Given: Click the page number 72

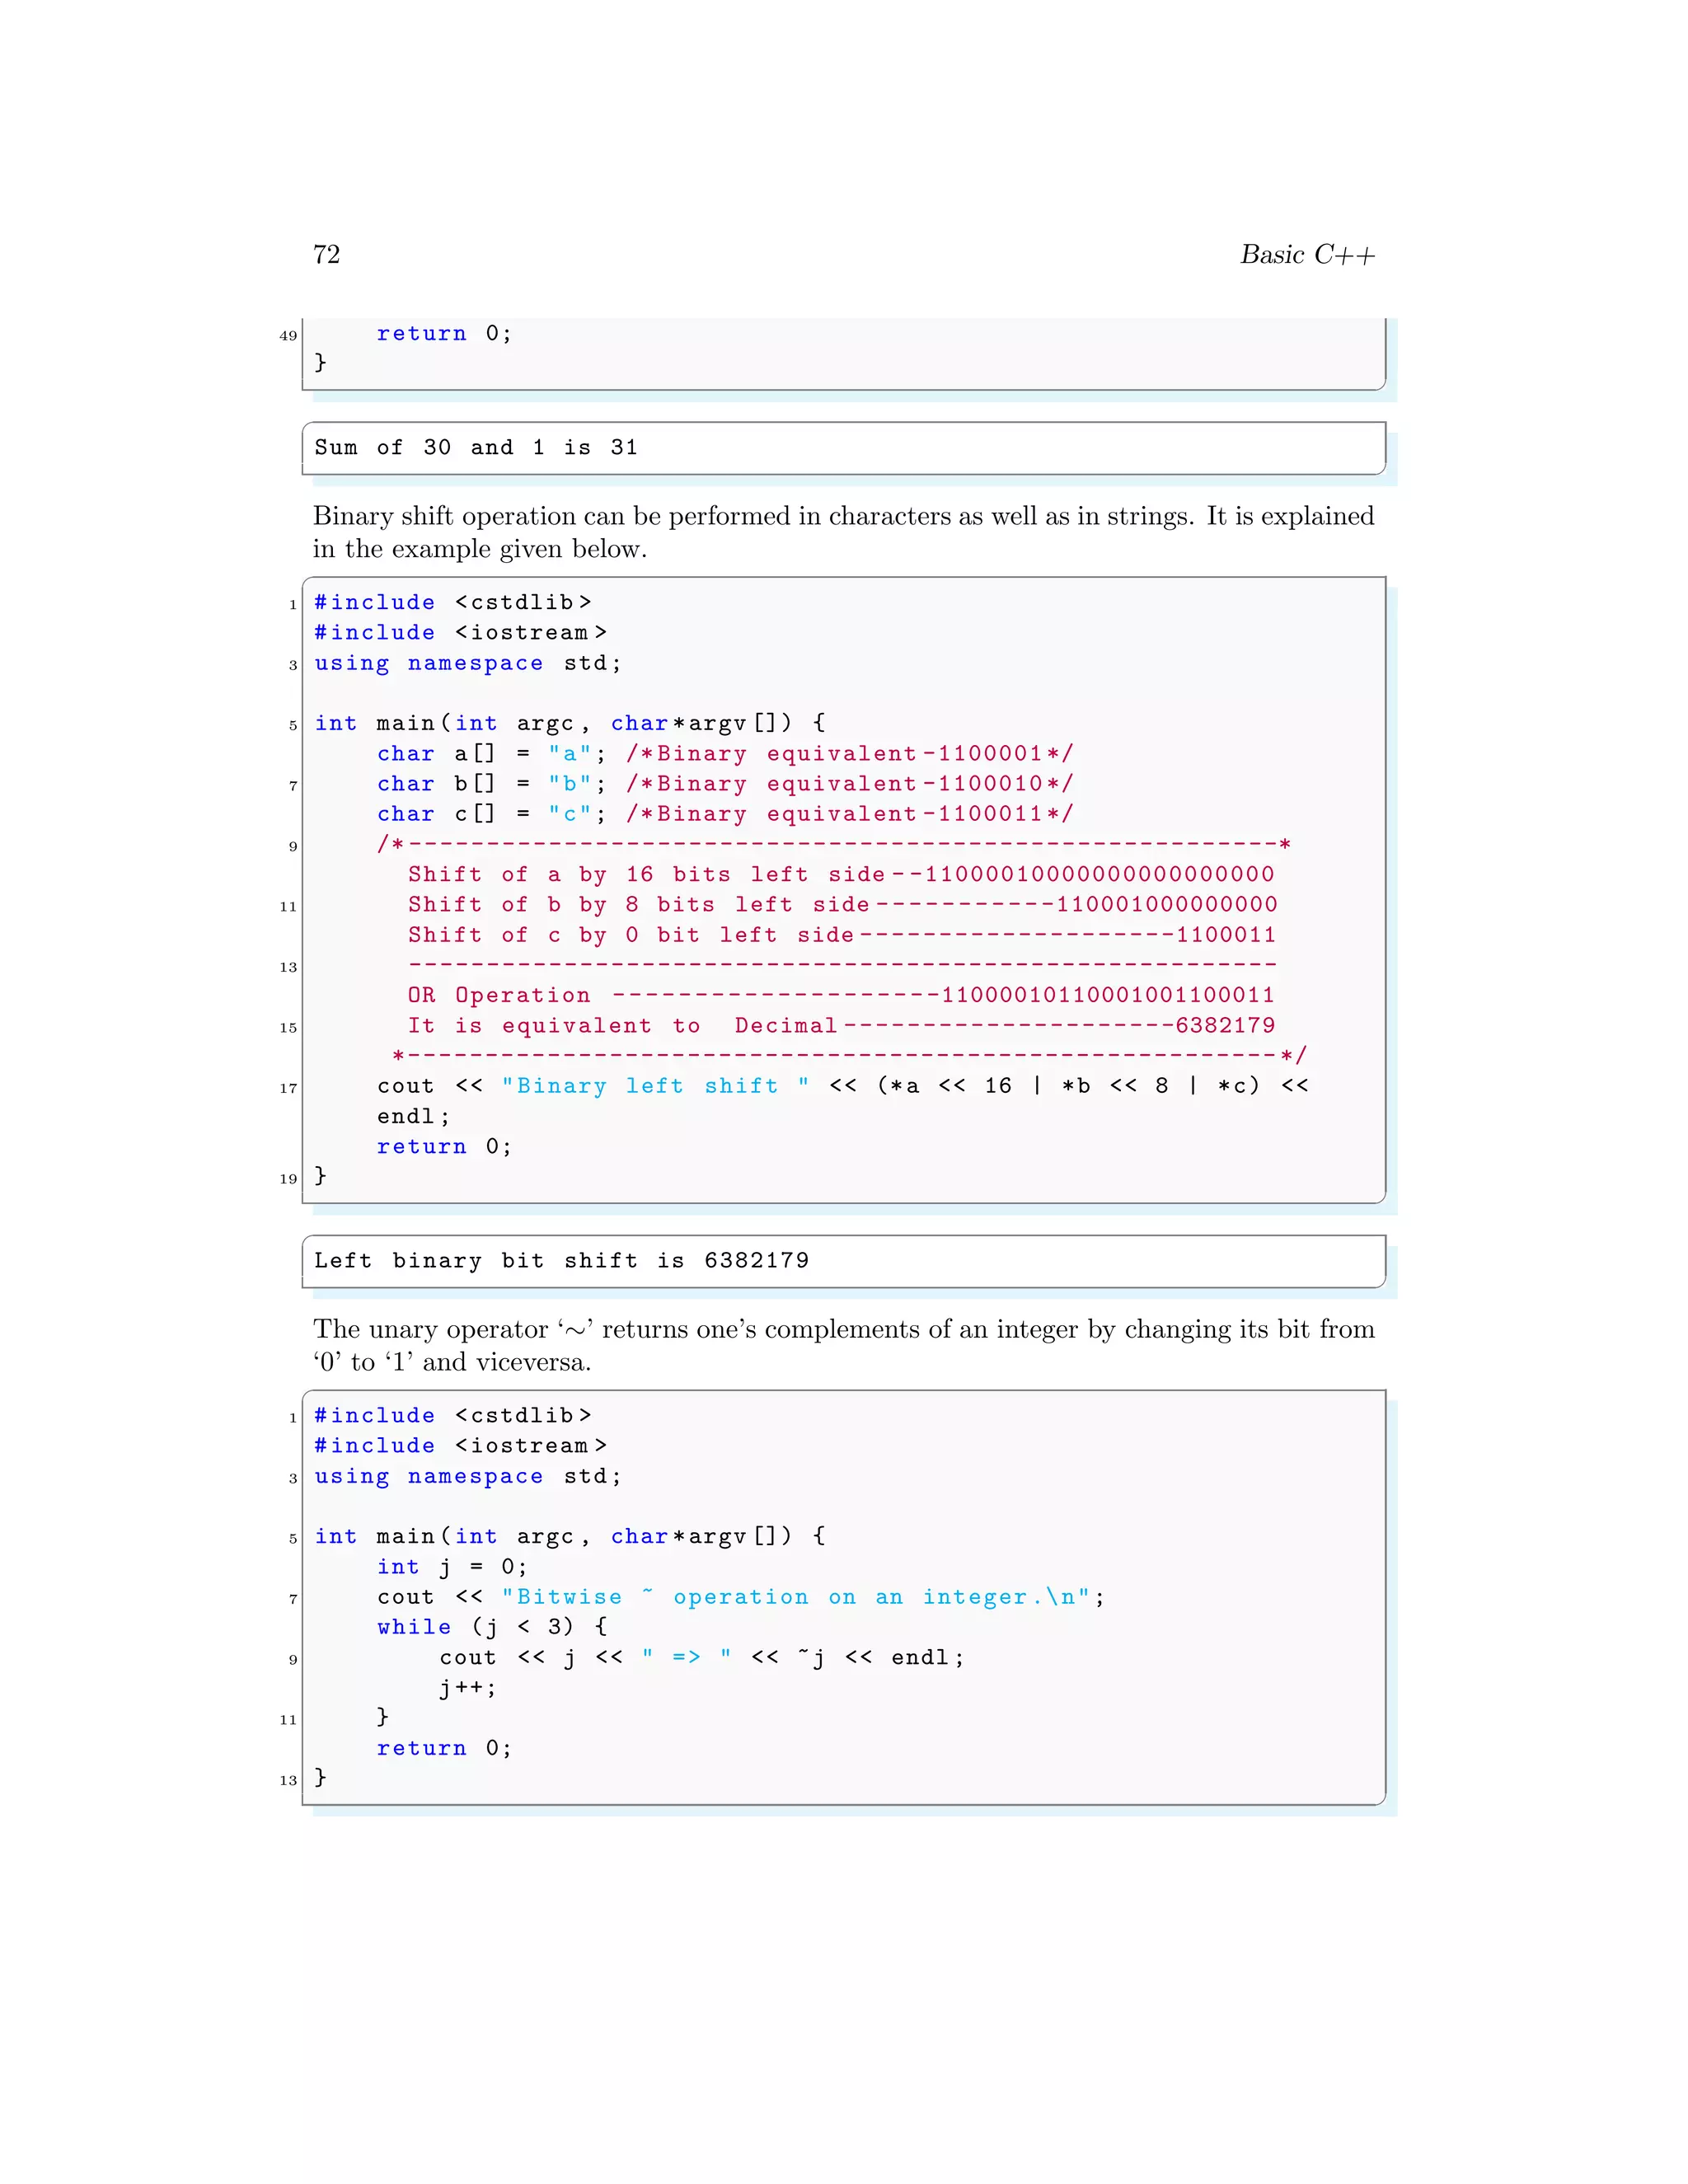Looking at the screenshot, I should (326, 254).
